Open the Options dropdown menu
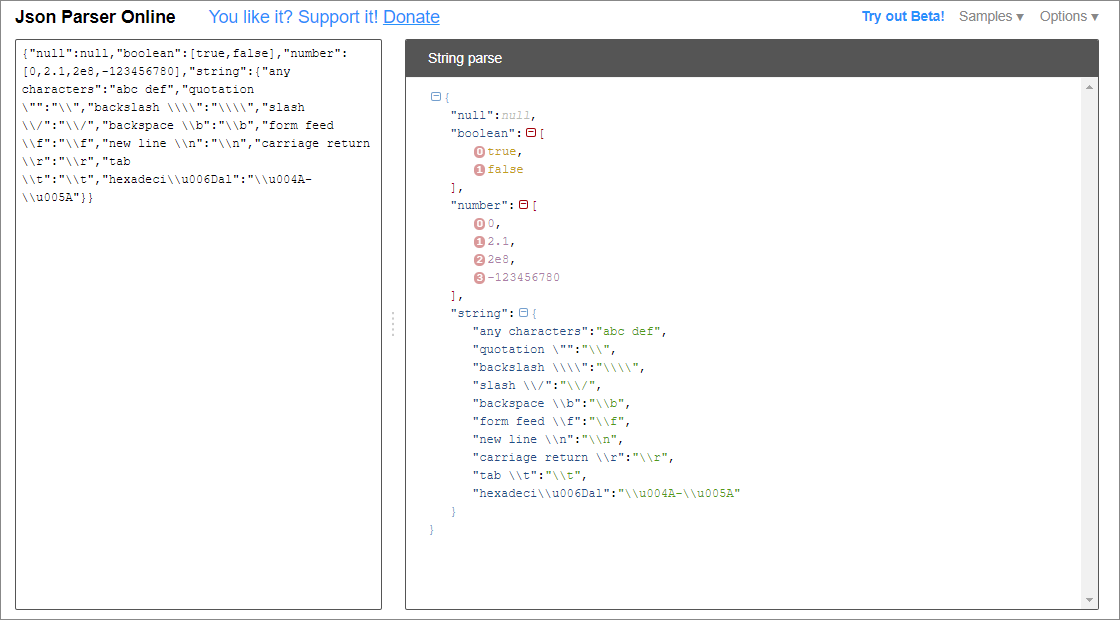The width and height of the screenshot is (1120, 620). pos(1069,16)
